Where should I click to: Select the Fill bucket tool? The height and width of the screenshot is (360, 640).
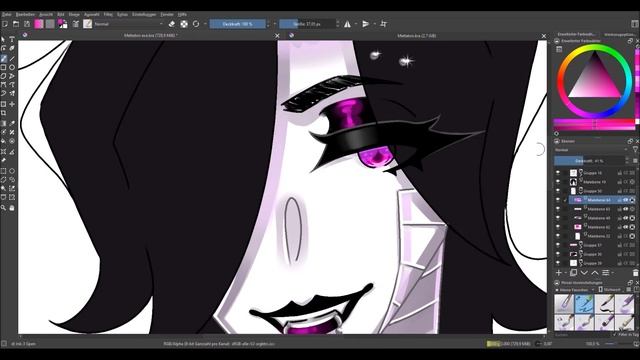point(4,141)
